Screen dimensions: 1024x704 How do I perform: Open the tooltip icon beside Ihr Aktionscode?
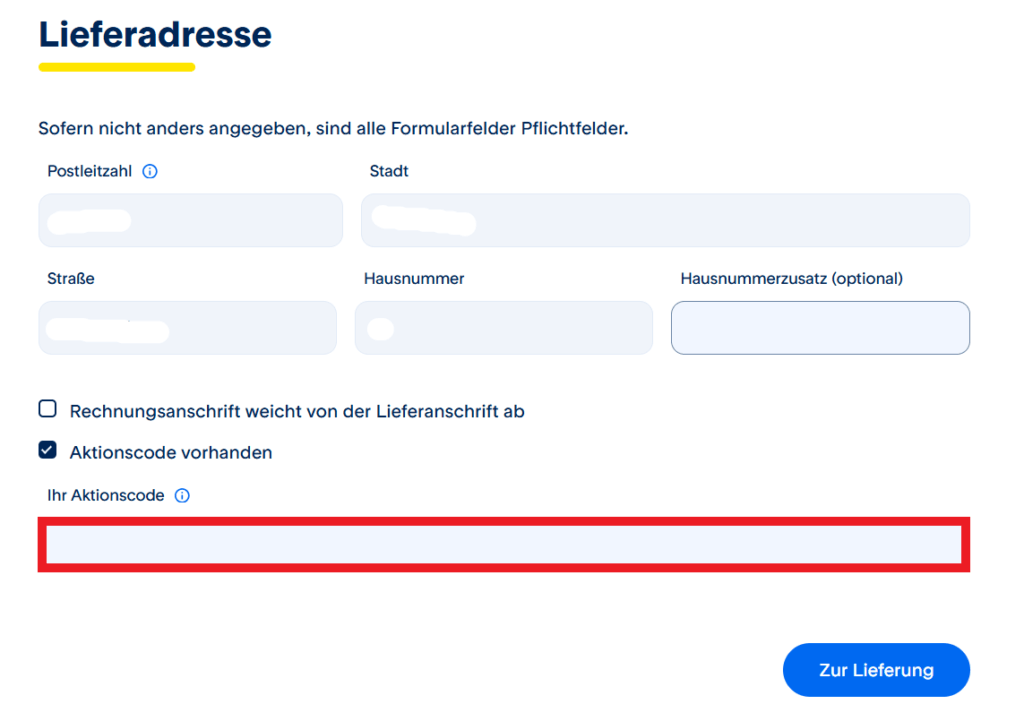pyautogui.click(x=181, y=495)
